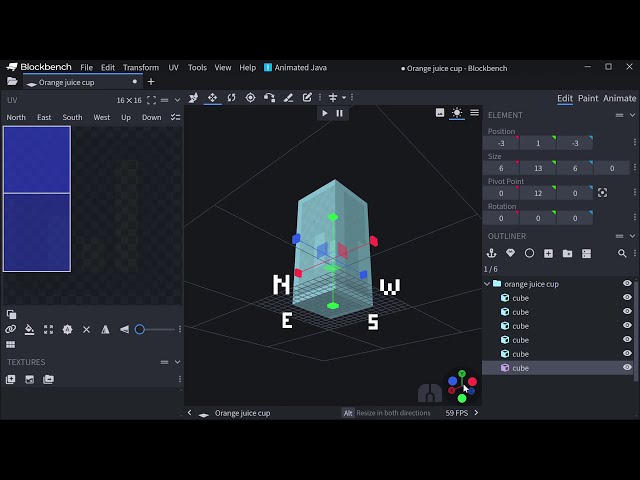The width and height of the screenshot is (640, 480).
Task: Click the maximize UV four-arrows icon
Action: tap(48, 329)
